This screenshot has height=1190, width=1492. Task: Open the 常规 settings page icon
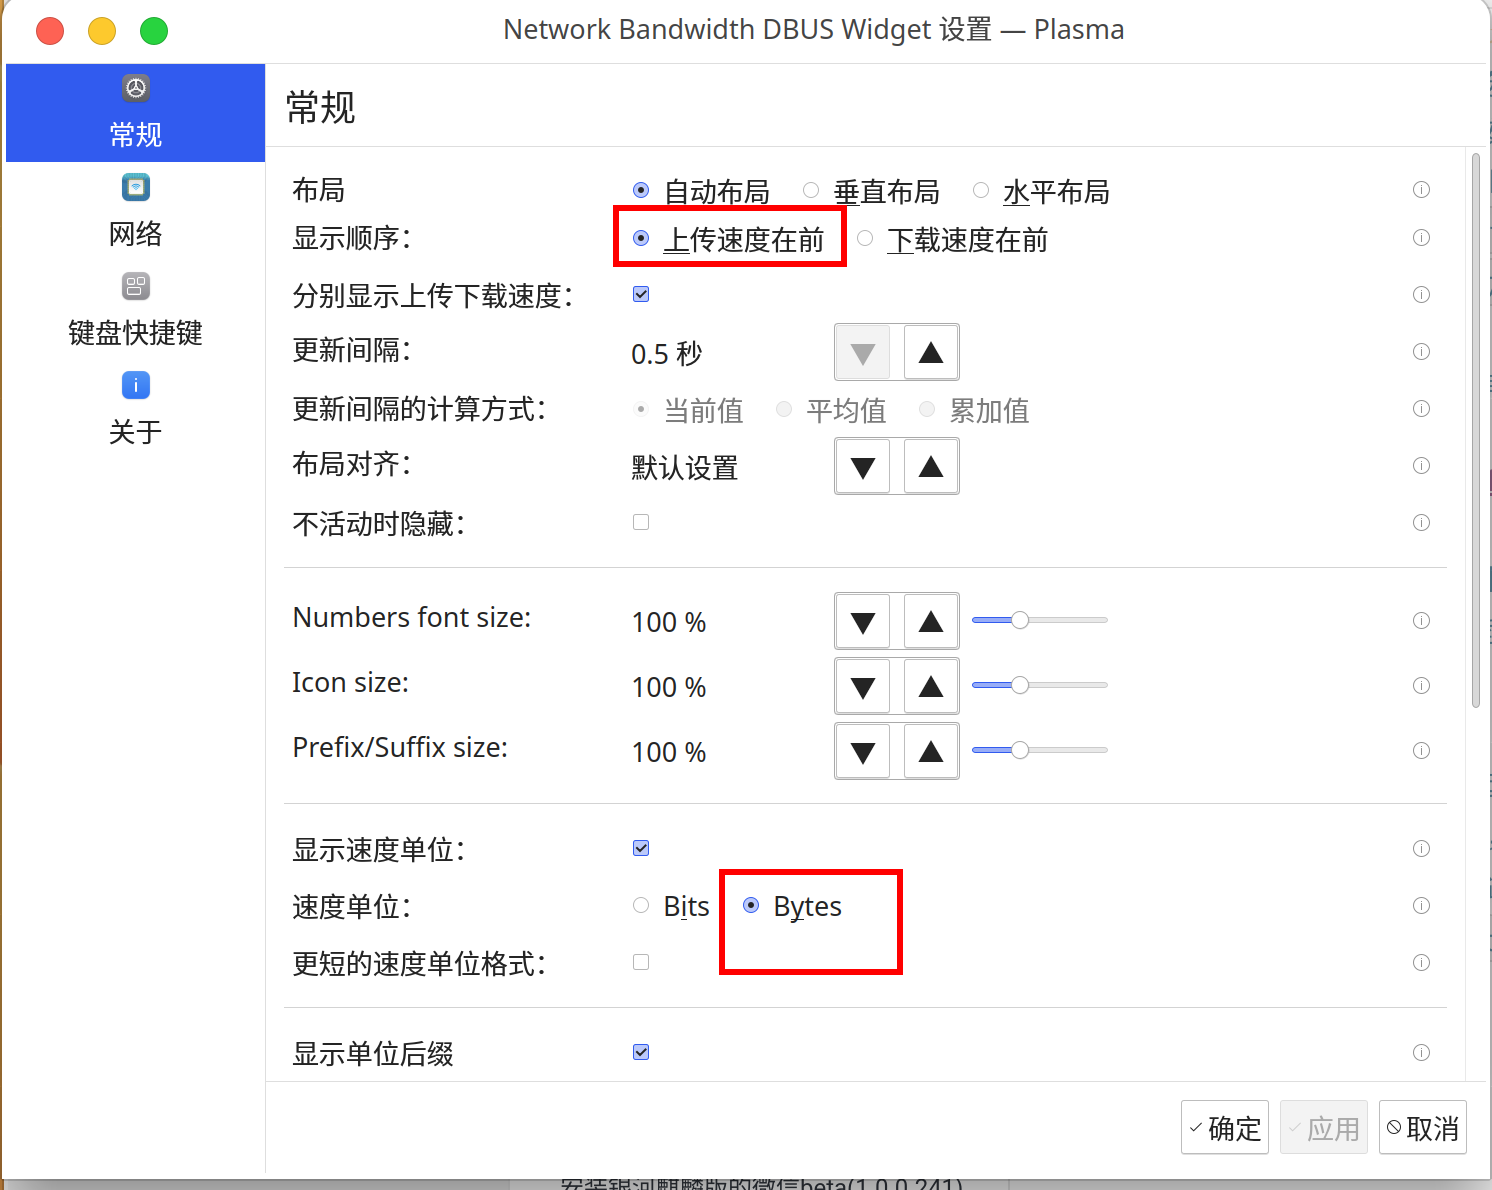[136, 88]
